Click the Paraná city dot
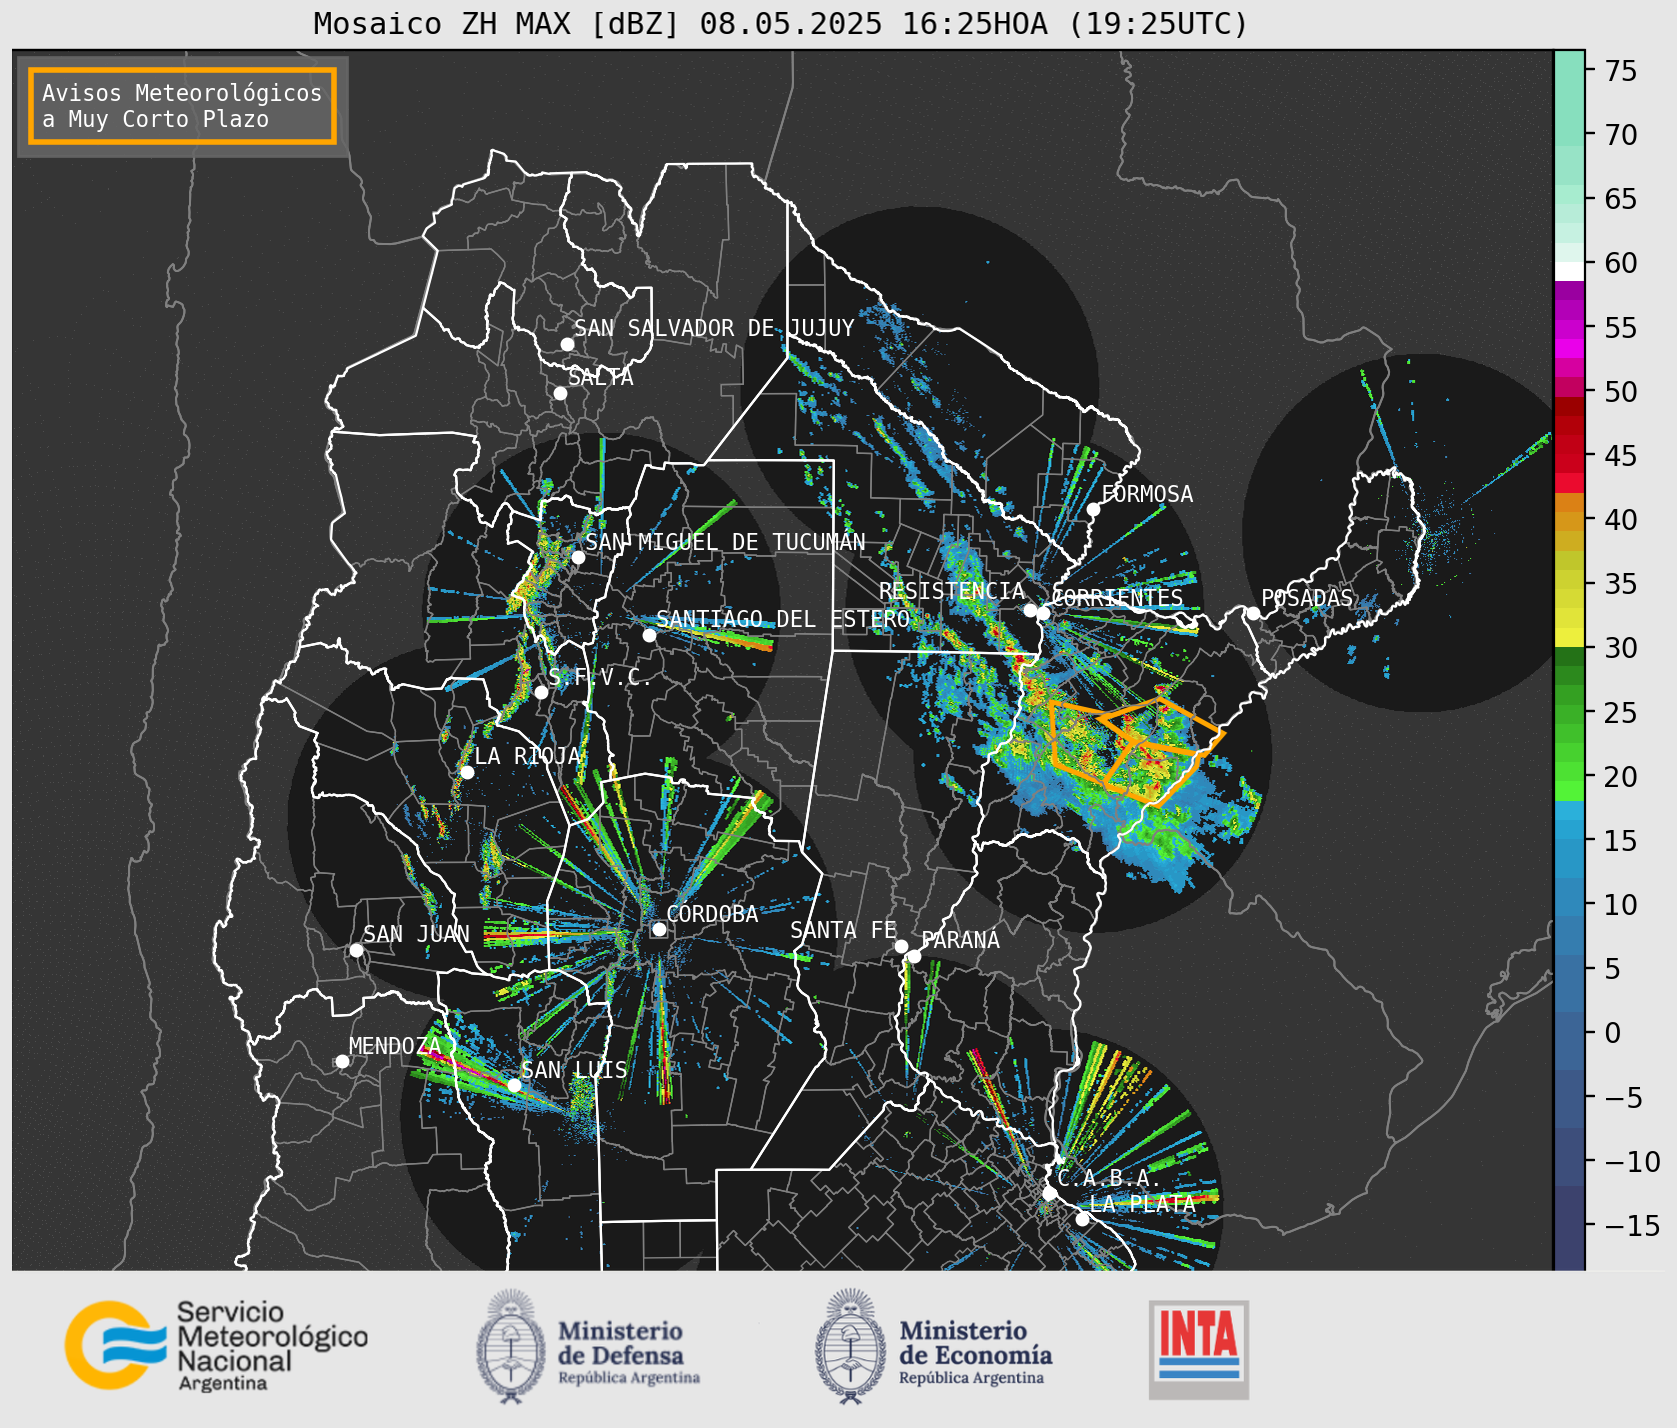 tap(914, 956)
